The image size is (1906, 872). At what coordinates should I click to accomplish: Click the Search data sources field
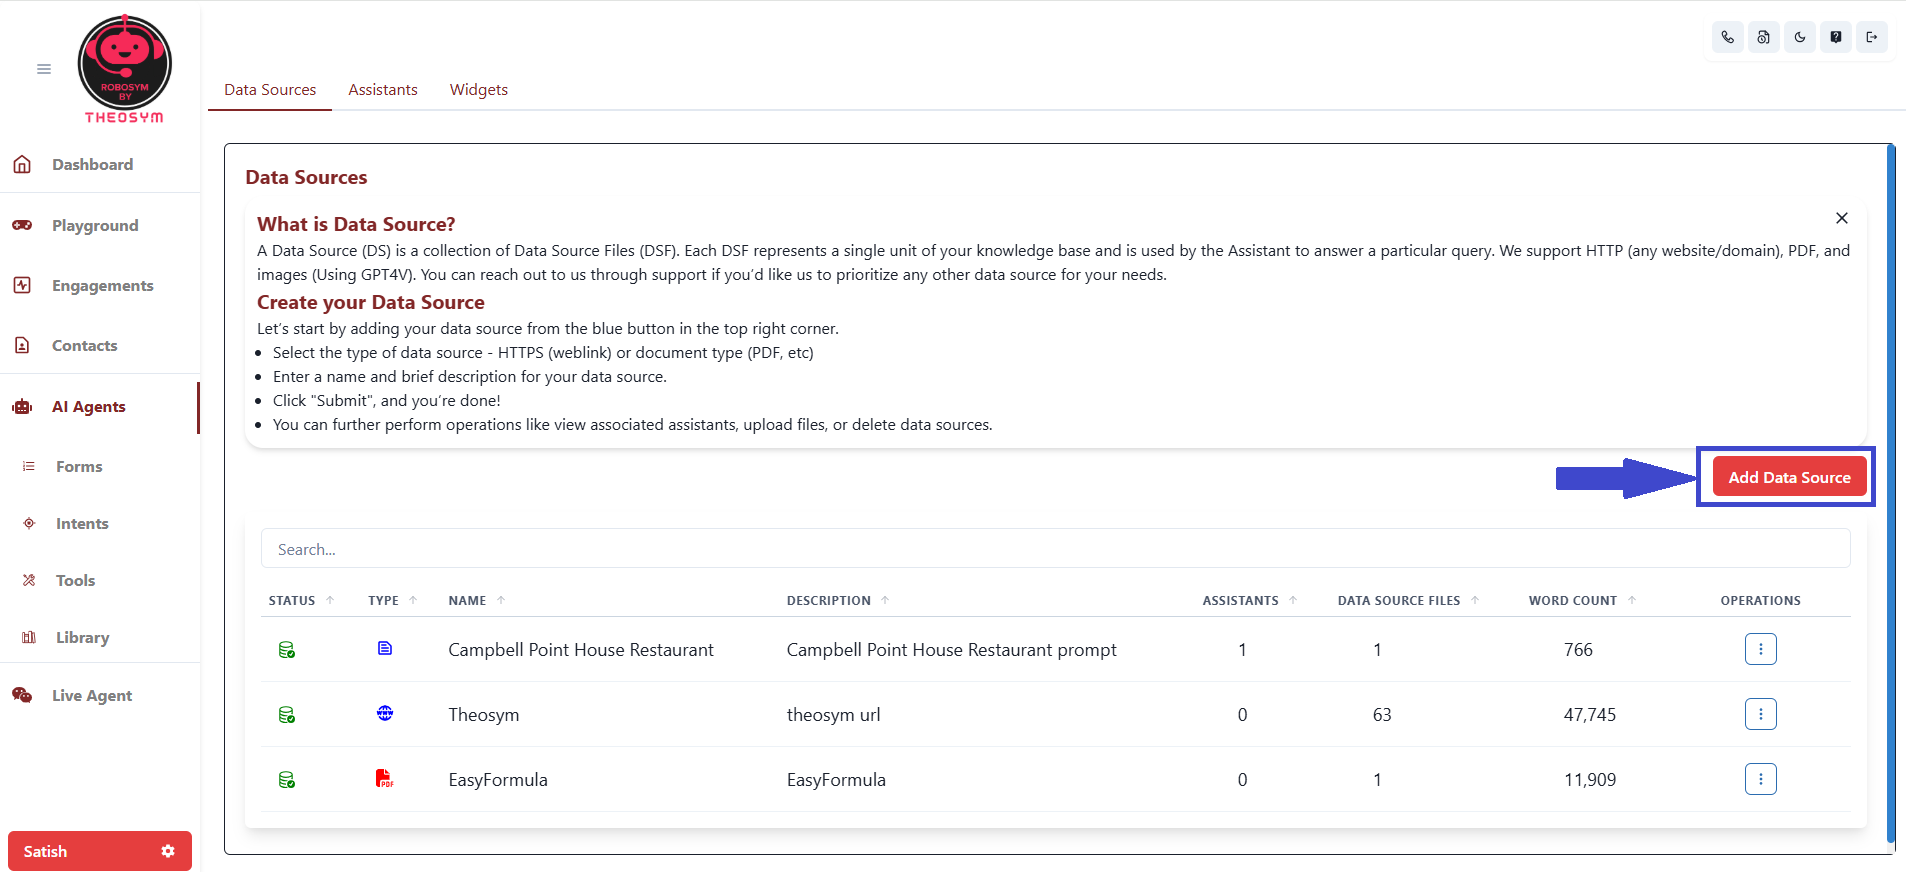coord(1055,549)
